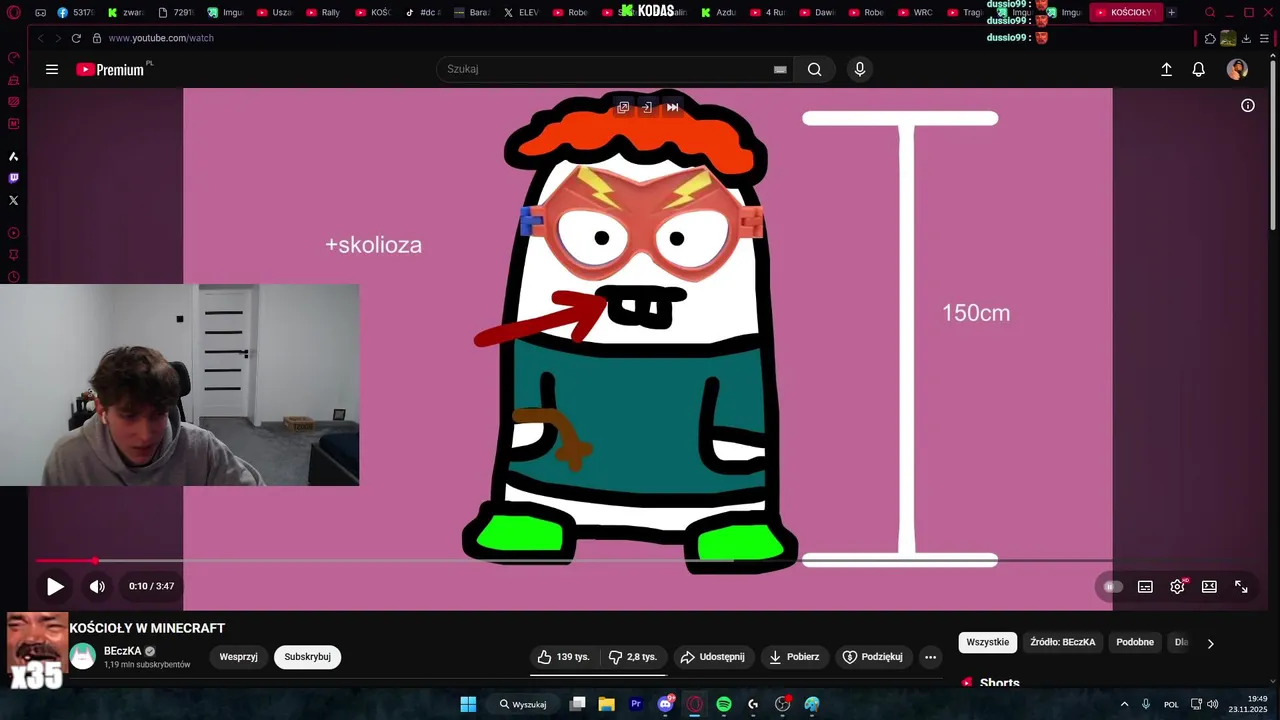This screenshot has height=720, width=1280.
Task: Click the YouTube search magnifier button
Action: point(815,69)
